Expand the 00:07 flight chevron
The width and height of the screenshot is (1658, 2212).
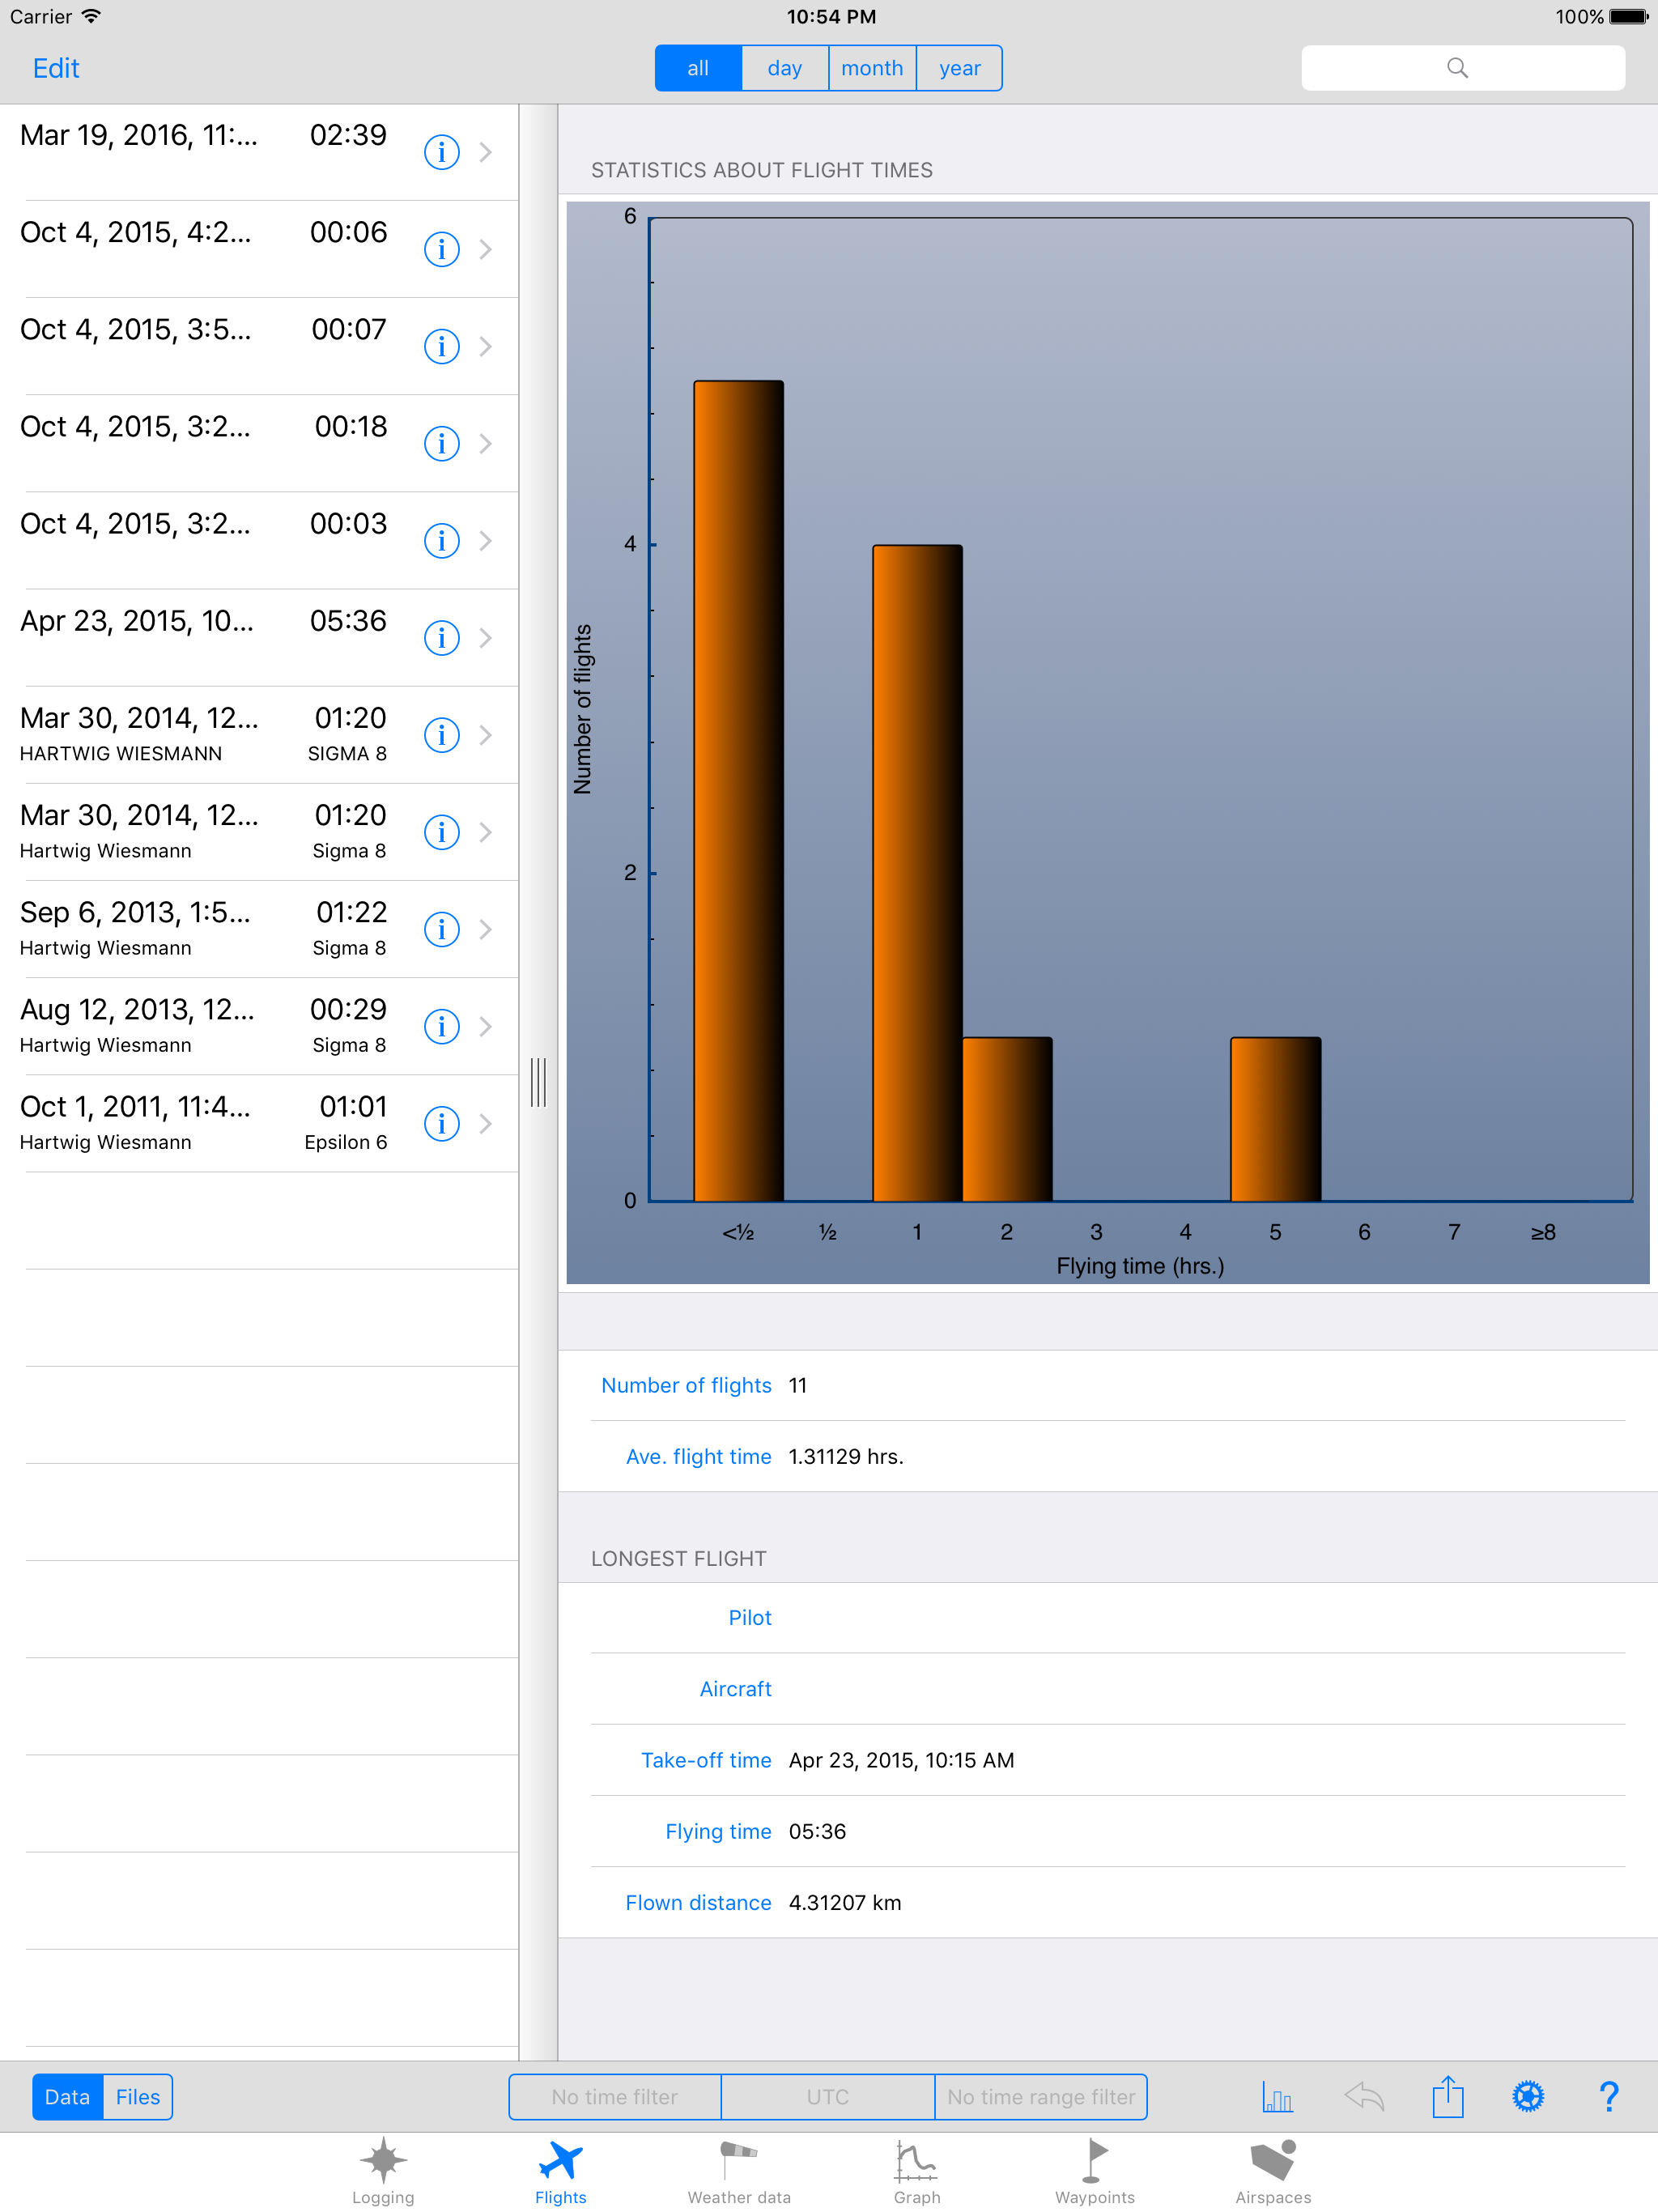click(486, 346)
